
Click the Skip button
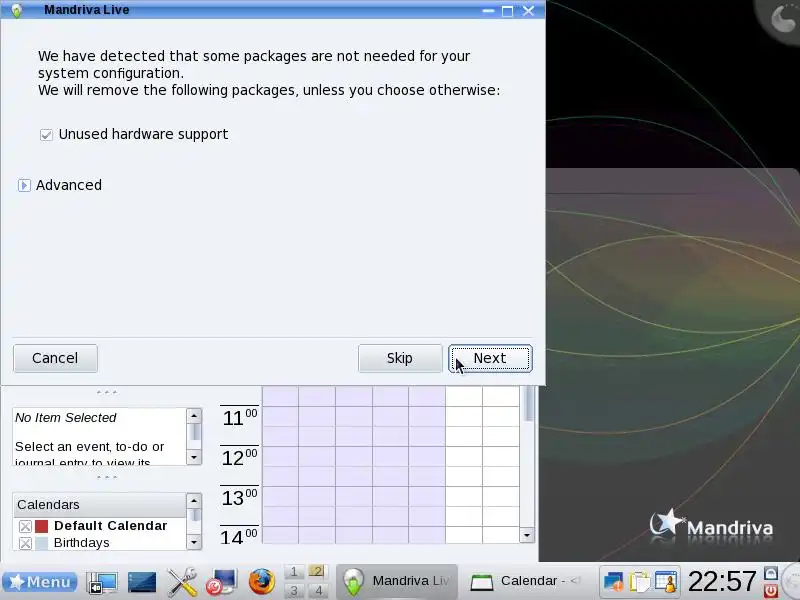[400, 358]
